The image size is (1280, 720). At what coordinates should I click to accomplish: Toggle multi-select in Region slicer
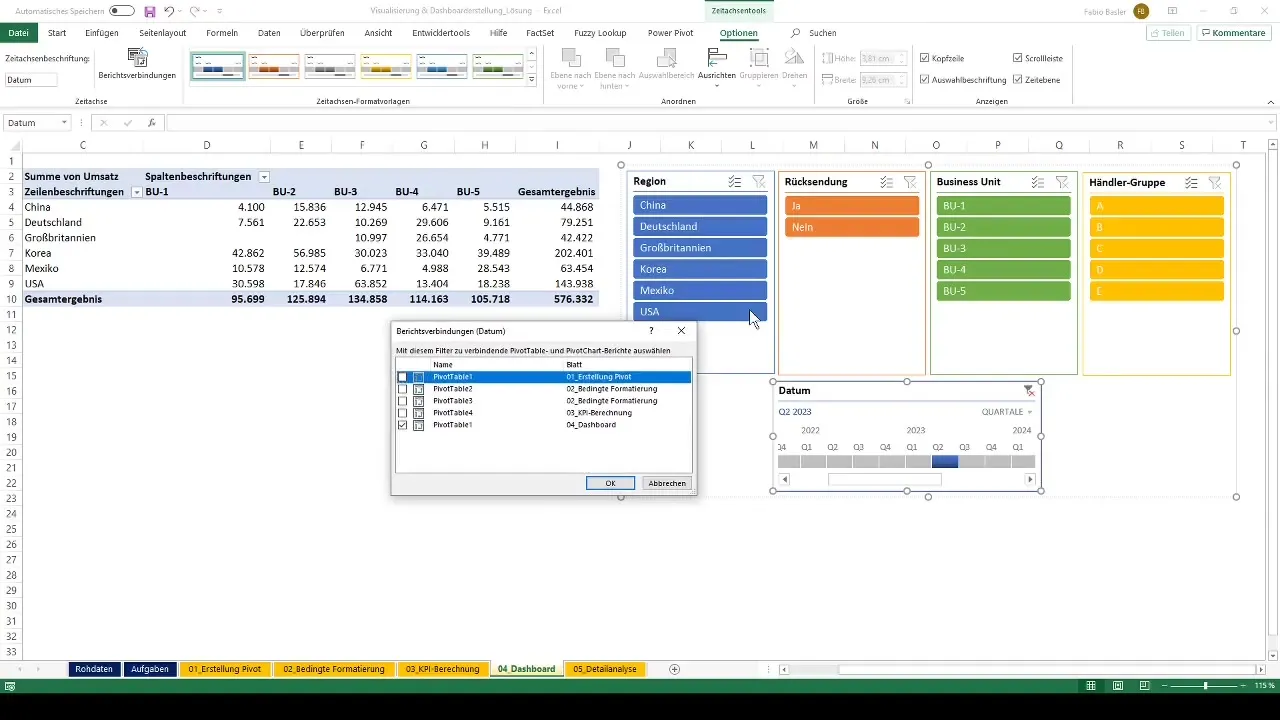tap(735, 182)
